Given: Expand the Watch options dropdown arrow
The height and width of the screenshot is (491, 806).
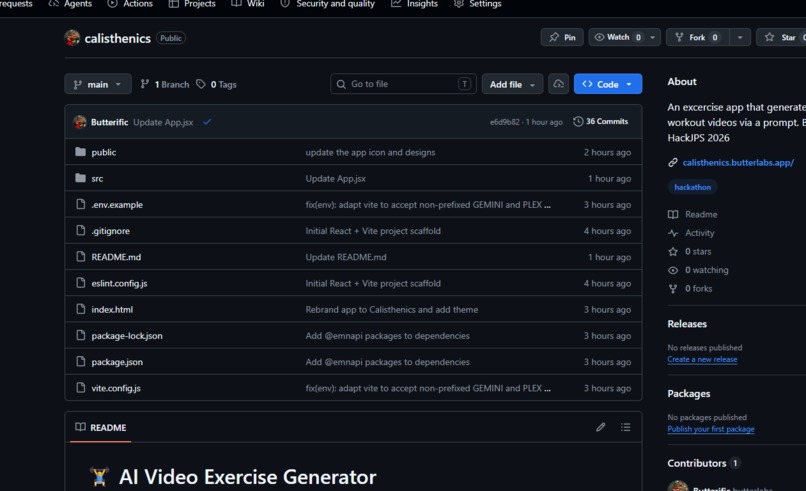Looking at the screenshot, I should point(653,37).
